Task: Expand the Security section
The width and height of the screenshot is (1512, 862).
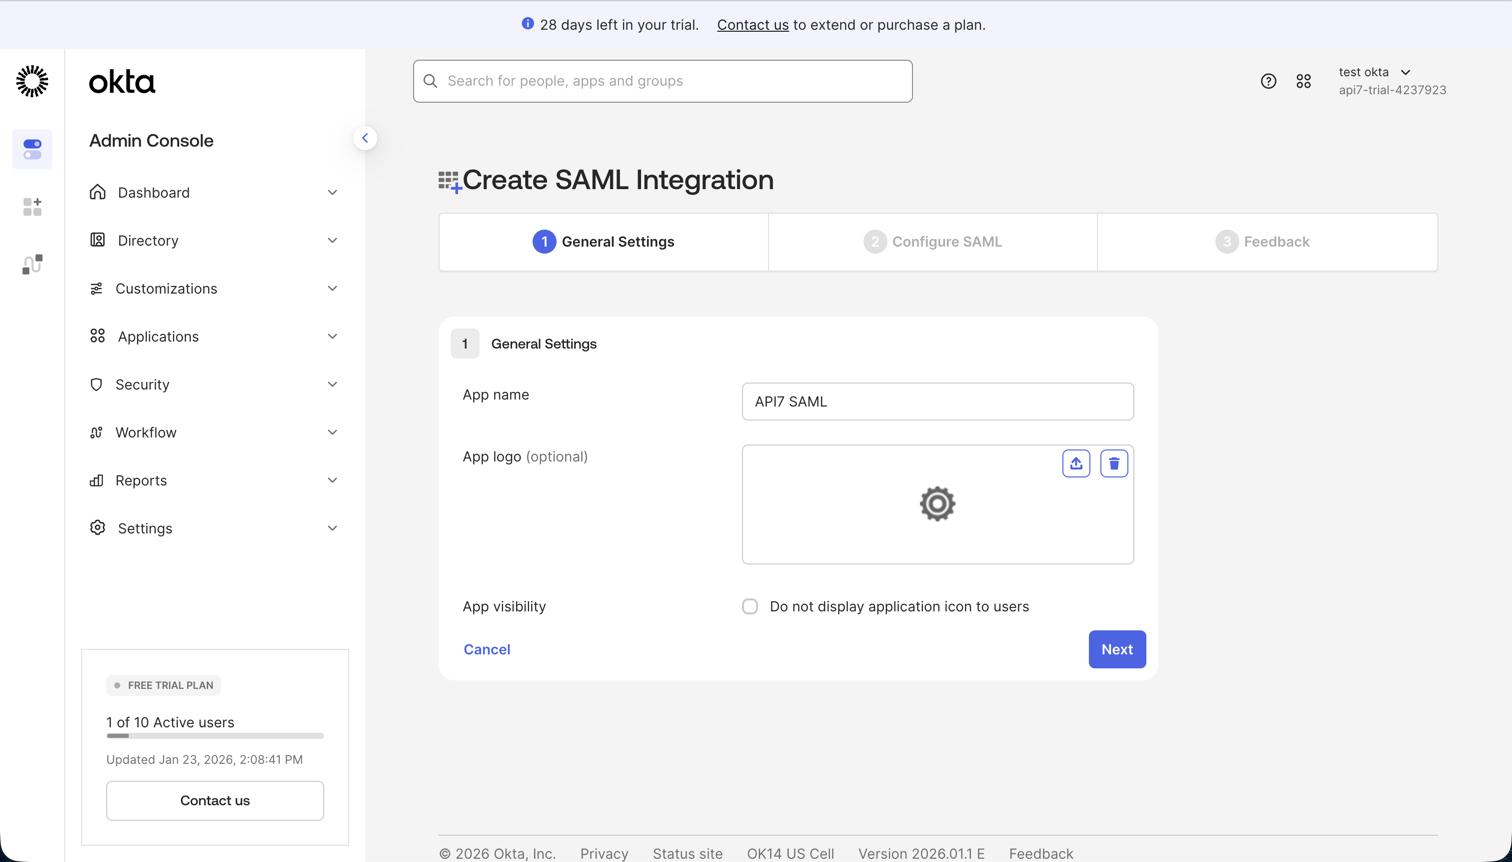Action: point(214,384)
